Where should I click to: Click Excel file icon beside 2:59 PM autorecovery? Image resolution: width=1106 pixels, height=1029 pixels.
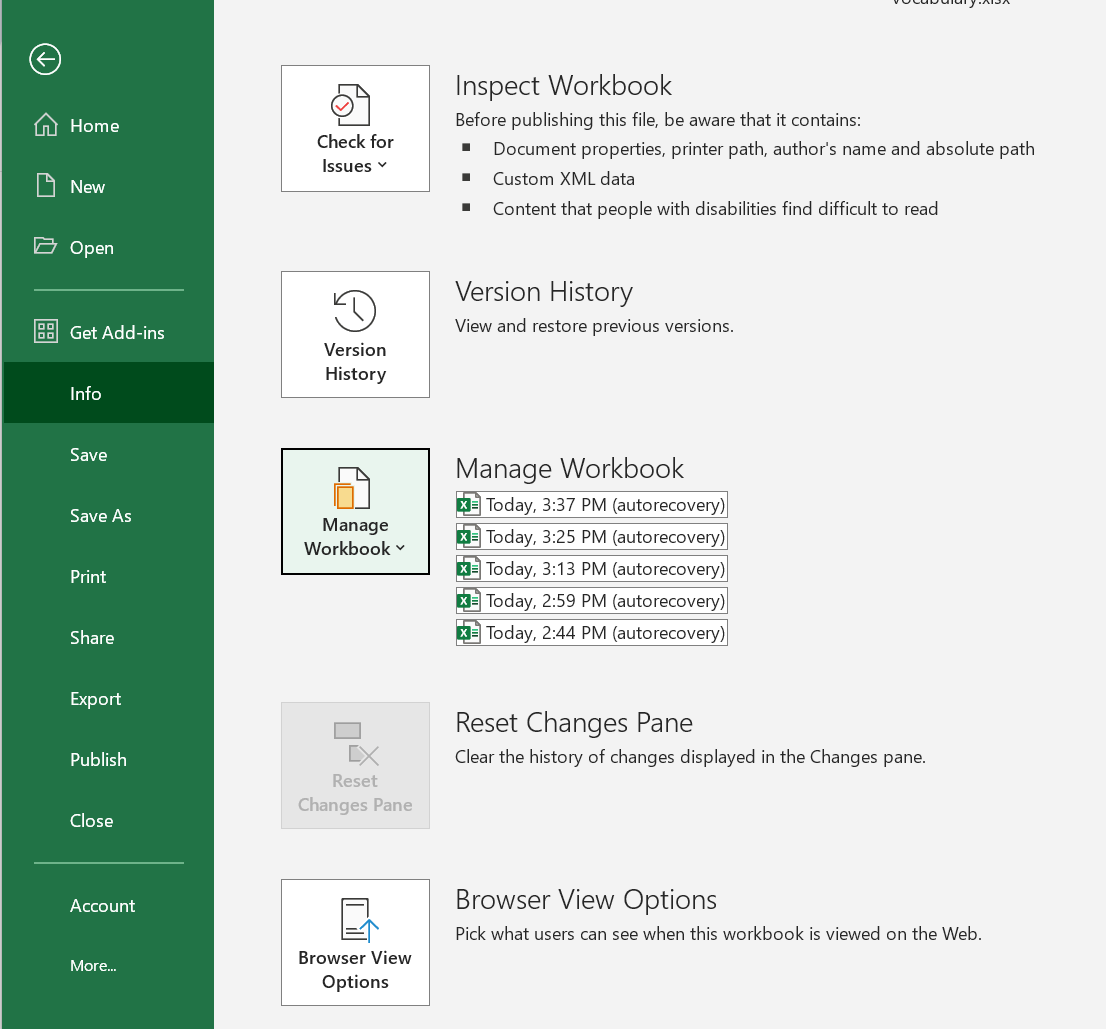(x=468, y=601)
